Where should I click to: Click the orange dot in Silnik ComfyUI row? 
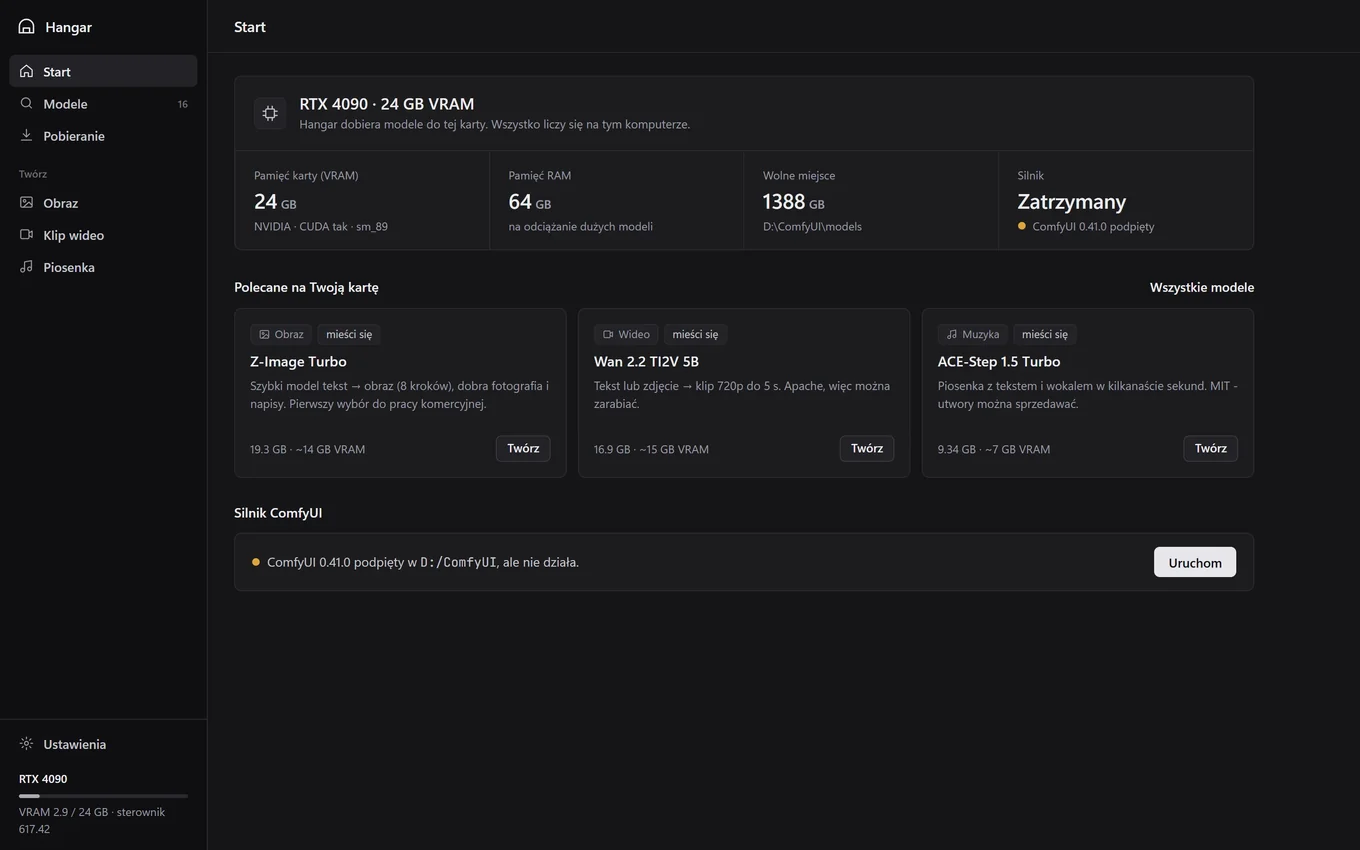[x=256, y=562]
